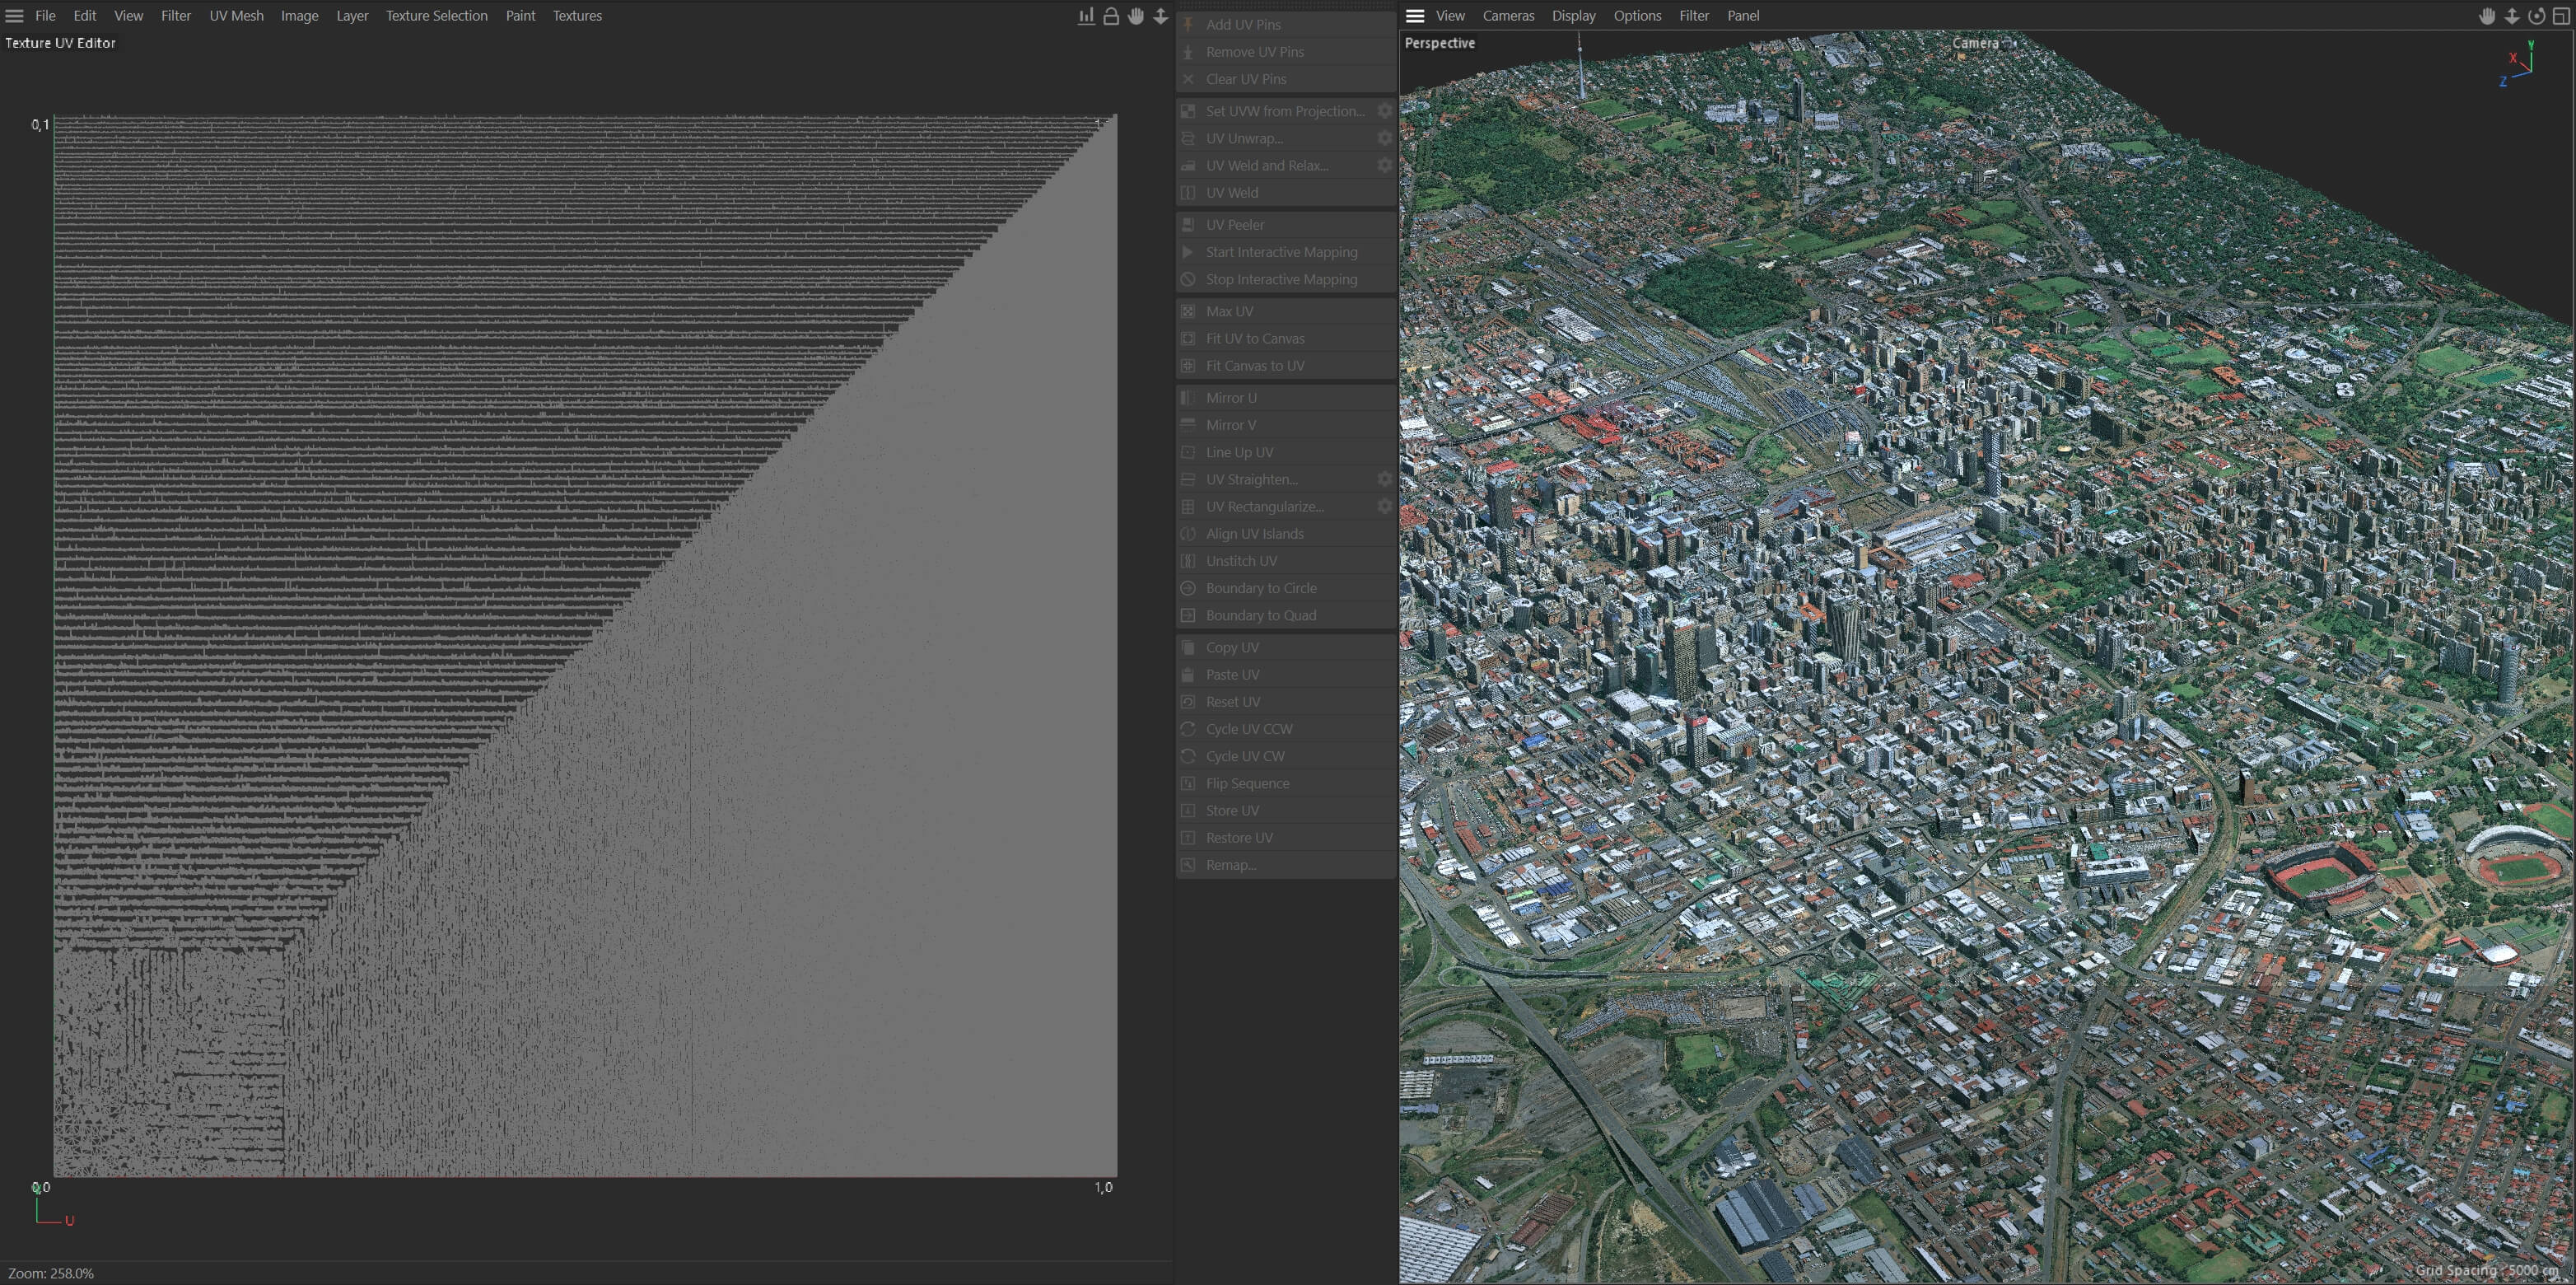Click the Boundary to Circle icon

coord(1188,588)
